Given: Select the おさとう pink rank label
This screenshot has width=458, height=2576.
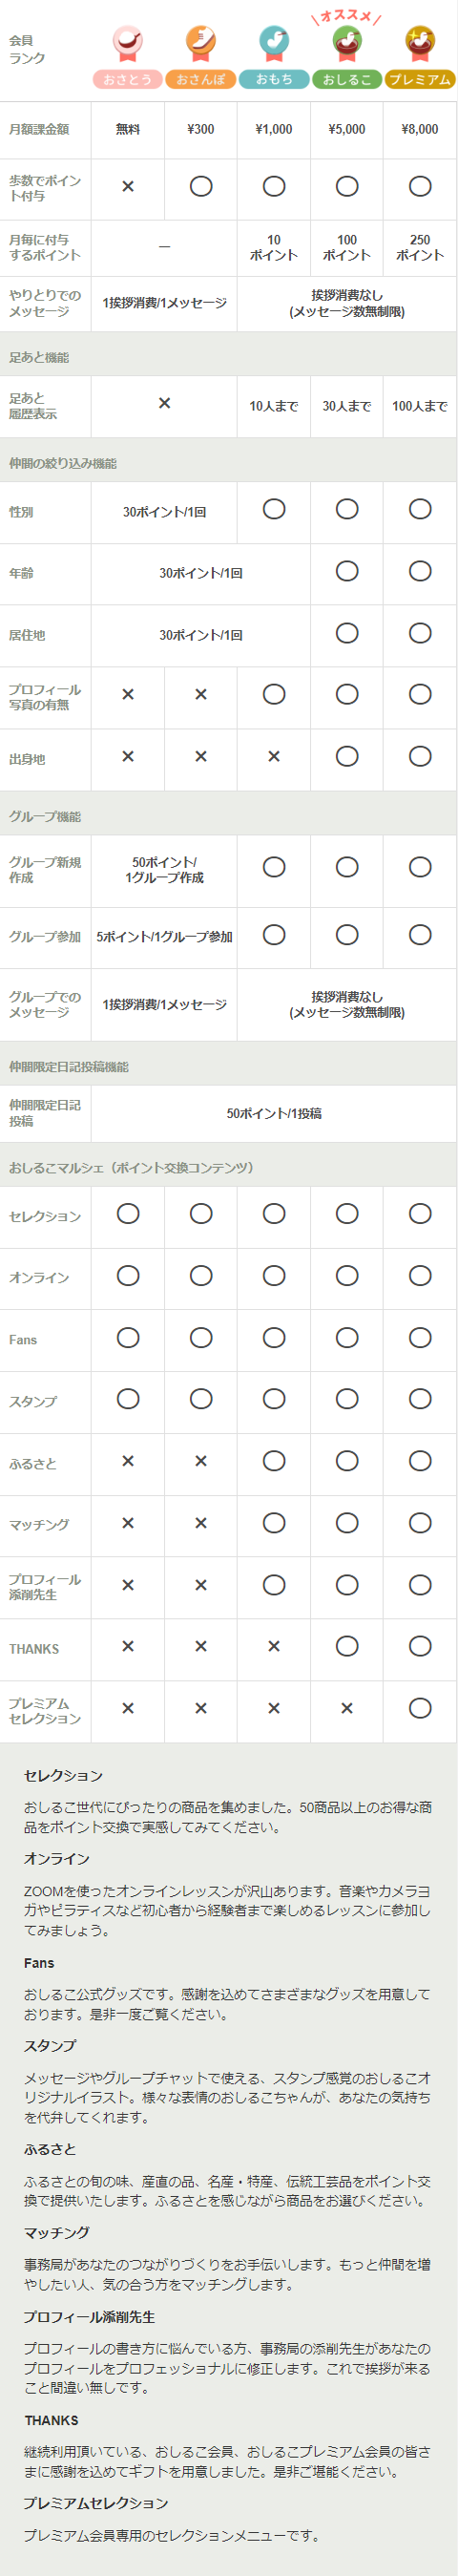Looking at the screenshot, I should pos(128,79).
